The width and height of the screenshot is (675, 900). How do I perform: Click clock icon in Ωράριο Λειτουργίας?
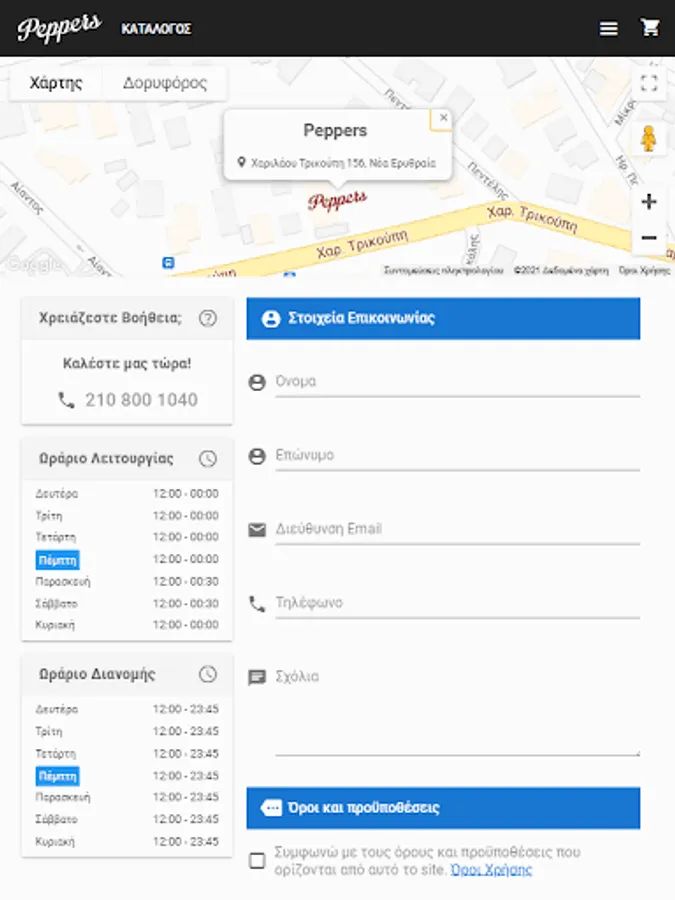click(208, 459)
